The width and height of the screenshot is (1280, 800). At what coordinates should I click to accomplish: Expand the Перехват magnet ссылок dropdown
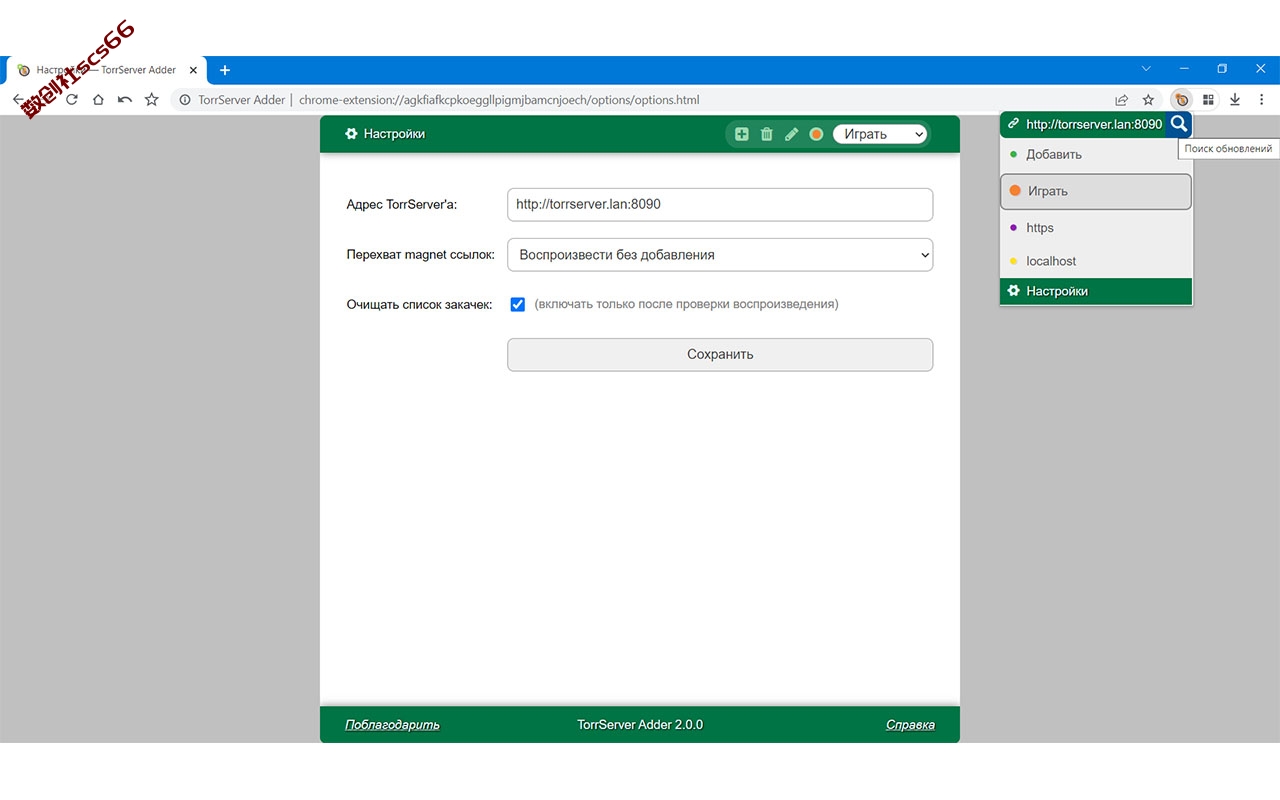pos(720,255)
